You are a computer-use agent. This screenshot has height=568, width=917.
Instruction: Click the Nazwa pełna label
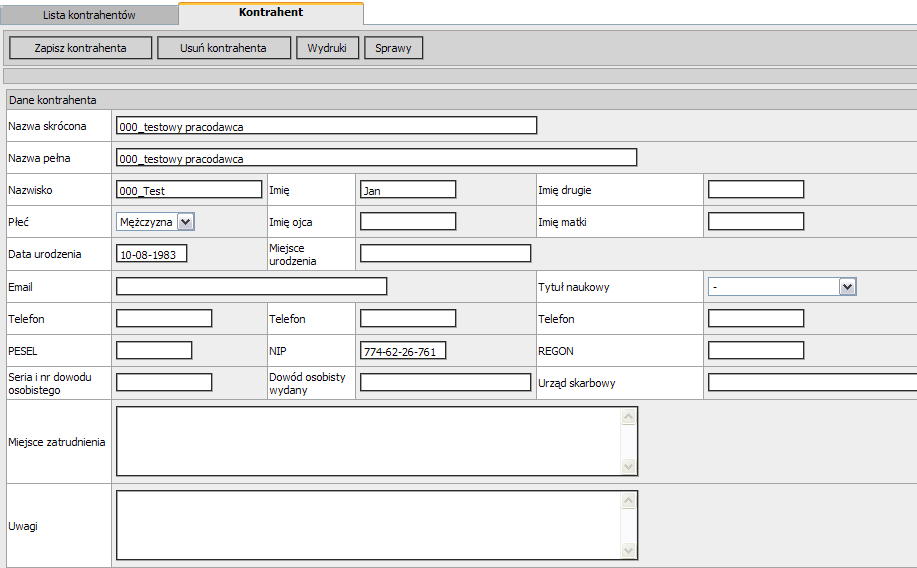[39, 159]
